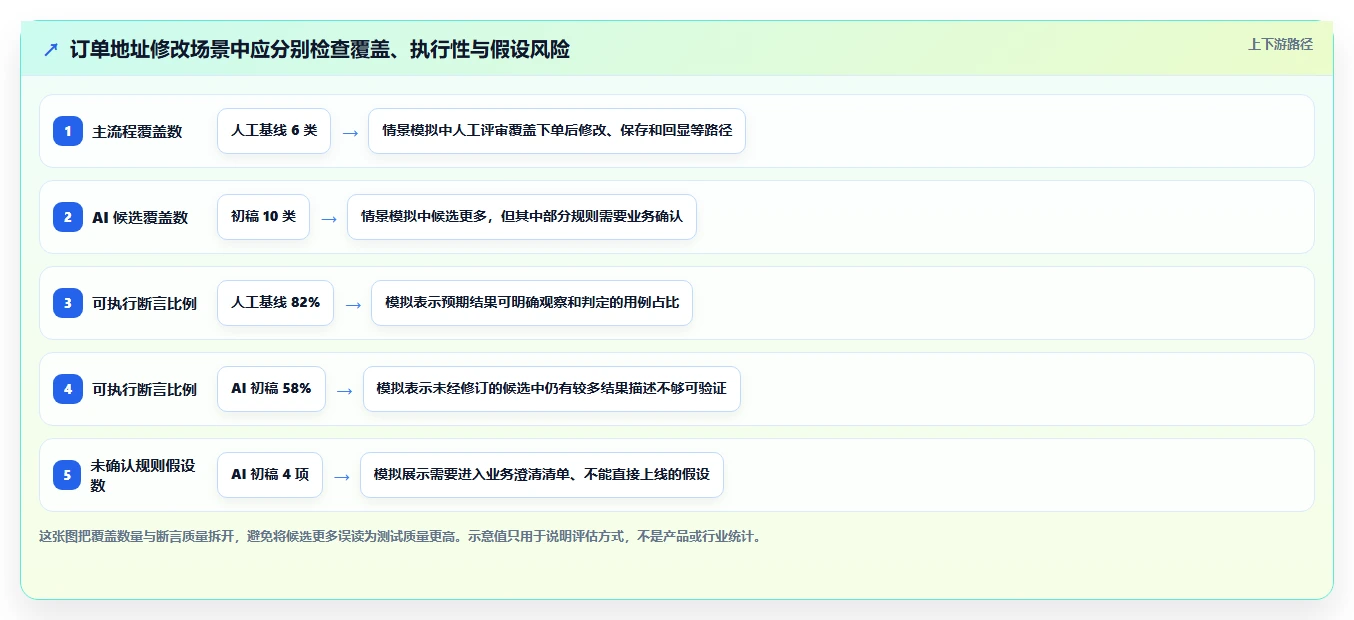Click the AI 初稿 58% chip
Viewport: 1354px width, 620px height.
point(271,389)
